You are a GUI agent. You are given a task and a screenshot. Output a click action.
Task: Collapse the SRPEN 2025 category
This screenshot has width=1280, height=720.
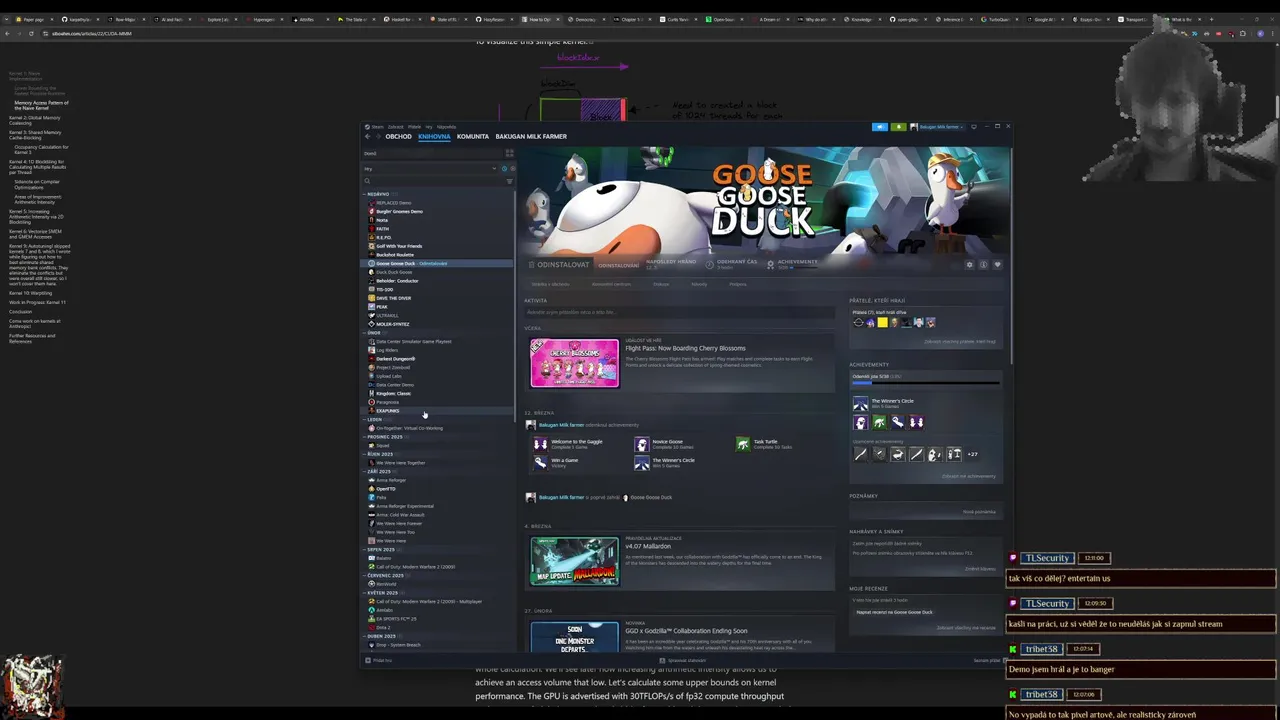[x=365, y=550]
